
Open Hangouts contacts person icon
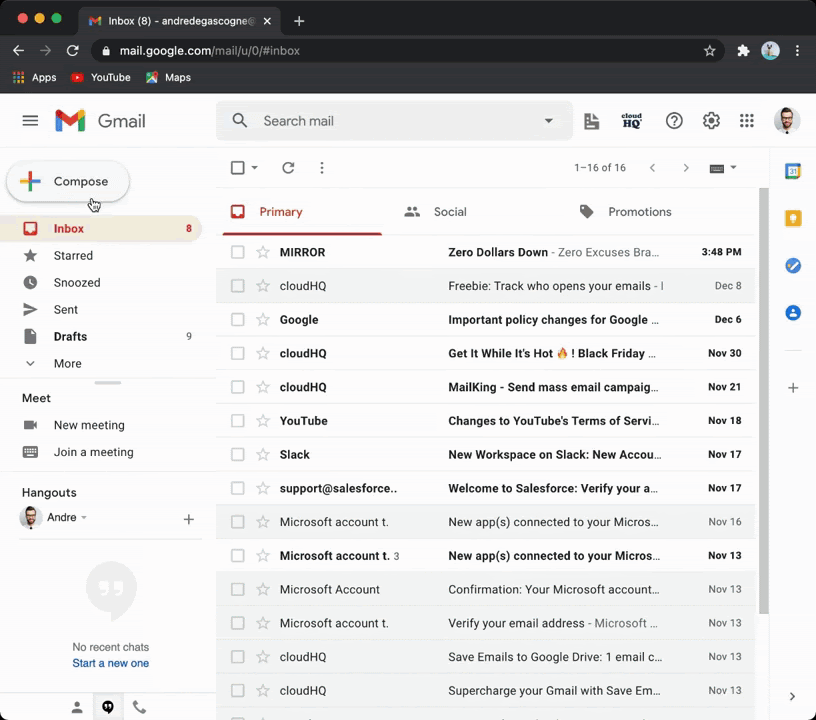click(77, 707)
